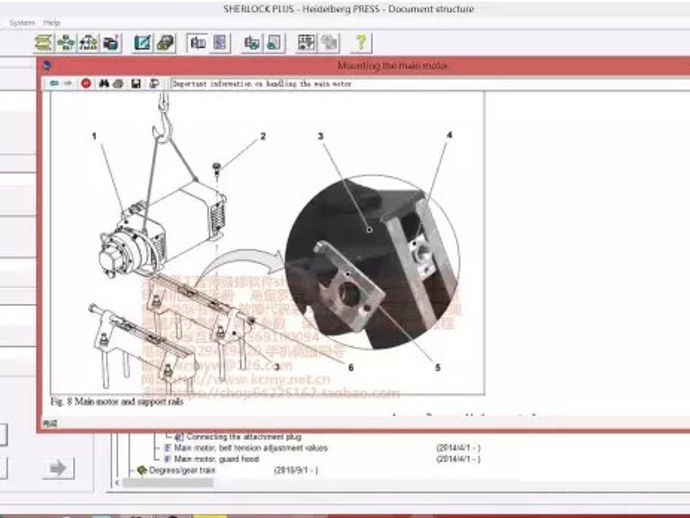Click the printer icon in the viewer toolbar
The image size is (690, 518).
click(118, 83)
